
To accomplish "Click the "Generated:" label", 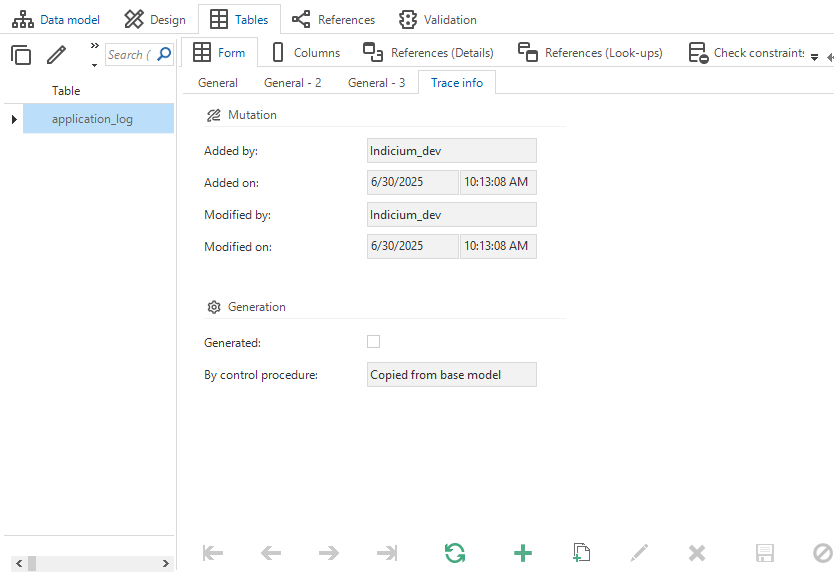I will pos(232,343).
